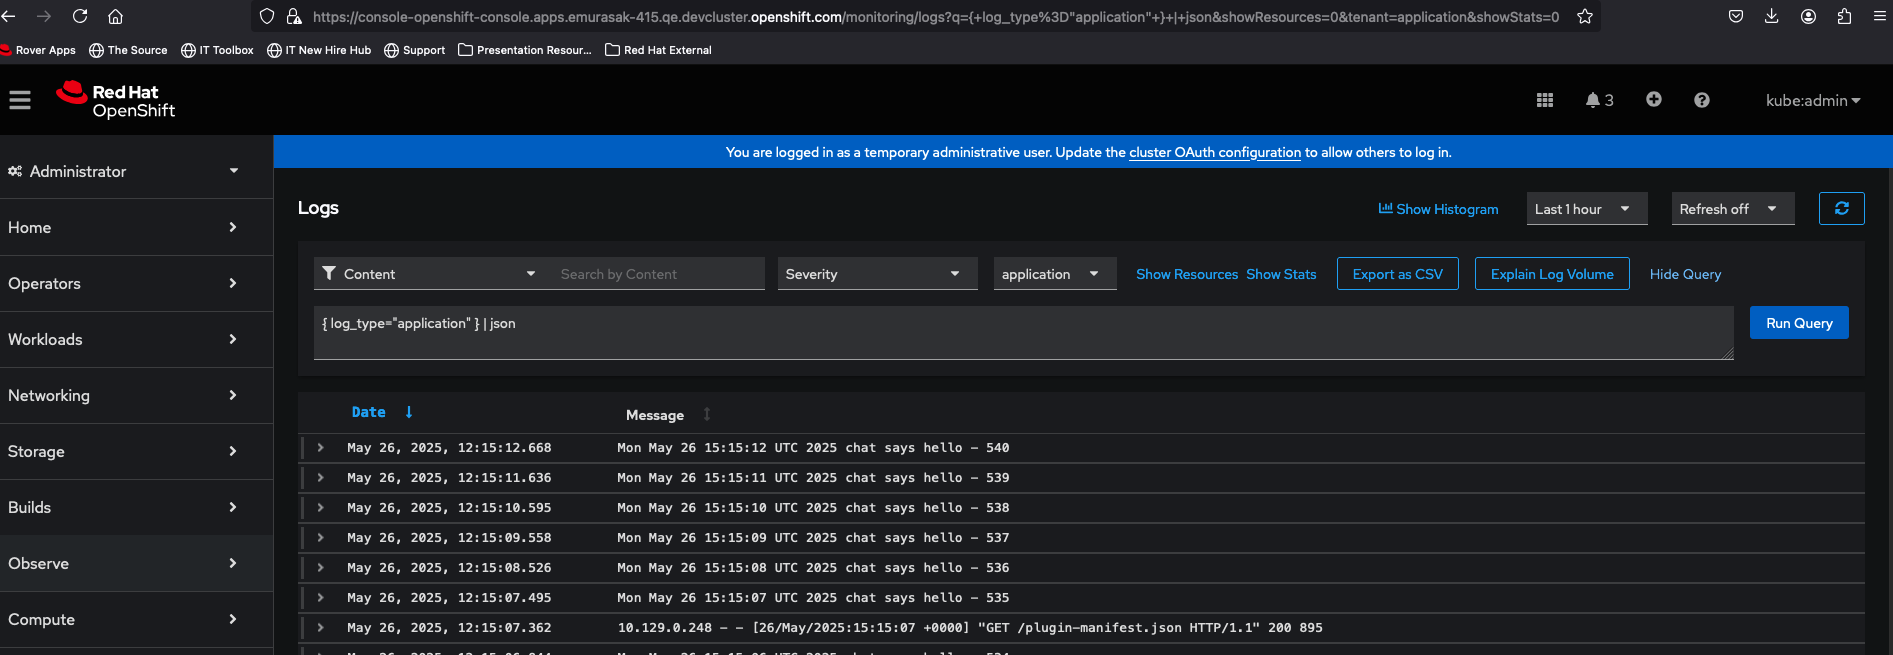Viewport: 1893px width, 655px height.
Task: Expand the Workloads navigation section
Action: click(x=136, y=339)
